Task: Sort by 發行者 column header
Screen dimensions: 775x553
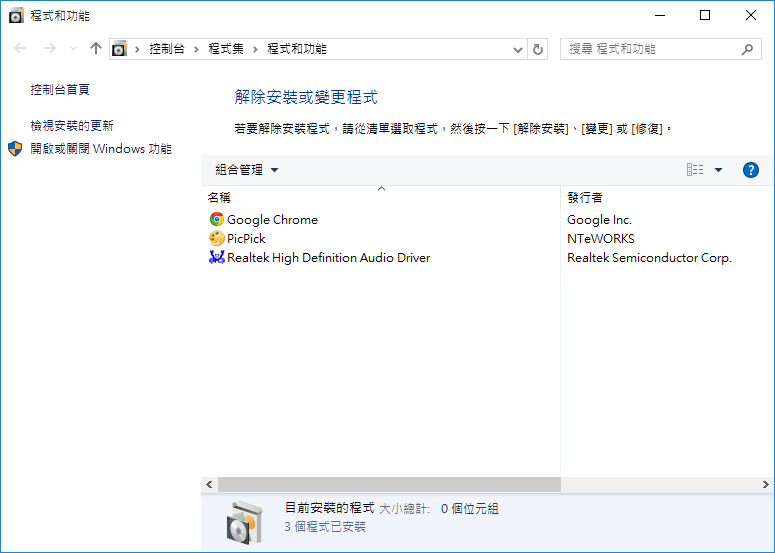Action: tap(668, 197)
